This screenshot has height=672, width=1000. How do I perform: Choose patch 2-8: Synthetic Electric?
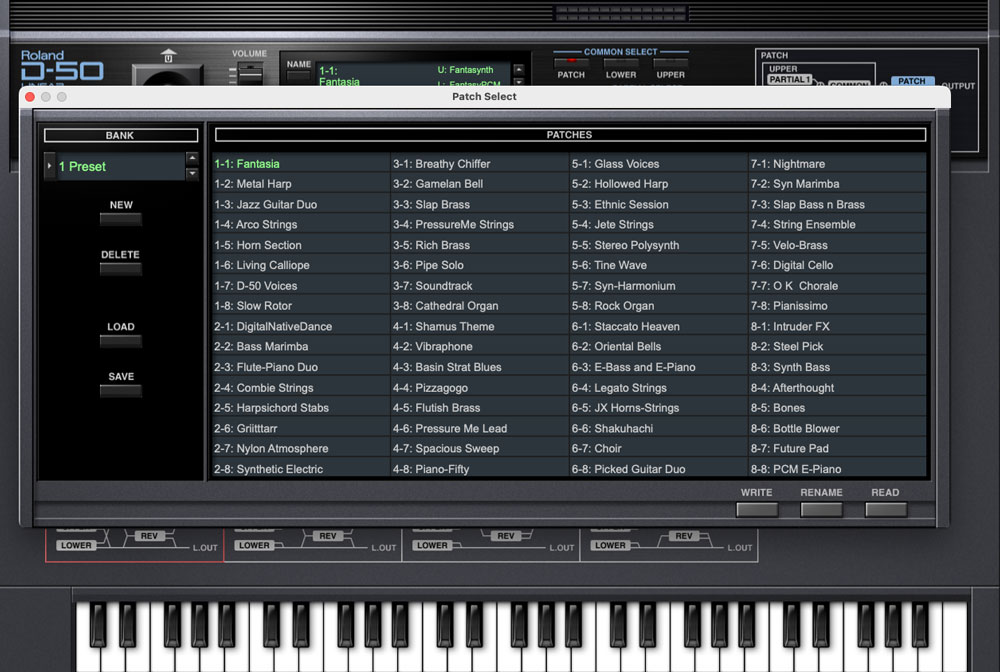[x=300, y=469]
